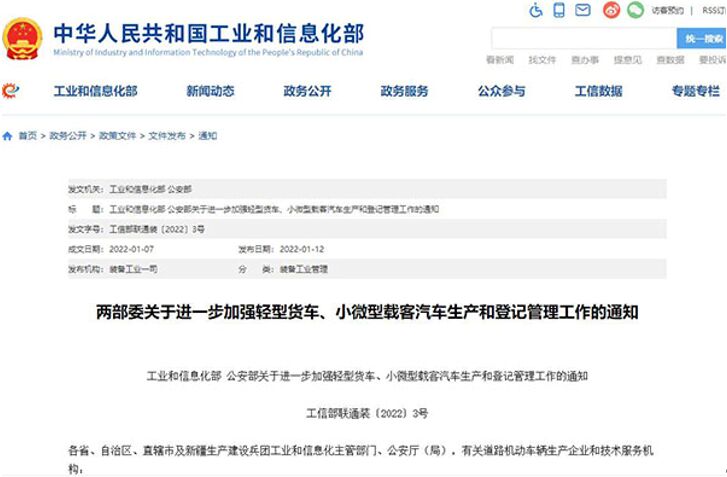Click the 发文字号 value 工信部联通装〔2022〕3号
727x477 pixels.
point(157,229)
